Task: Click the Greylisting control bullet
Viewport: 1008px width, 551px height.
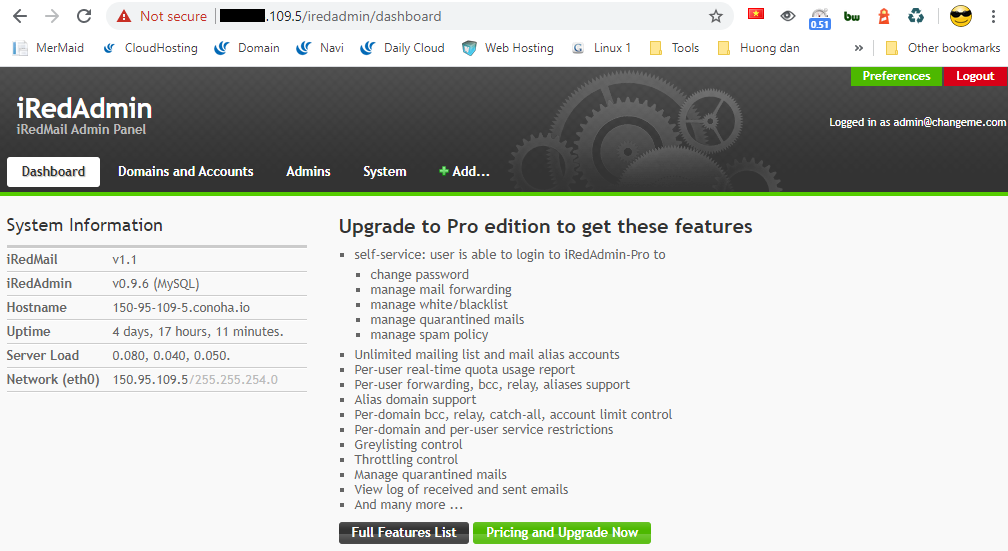Action: click(408, 444)
